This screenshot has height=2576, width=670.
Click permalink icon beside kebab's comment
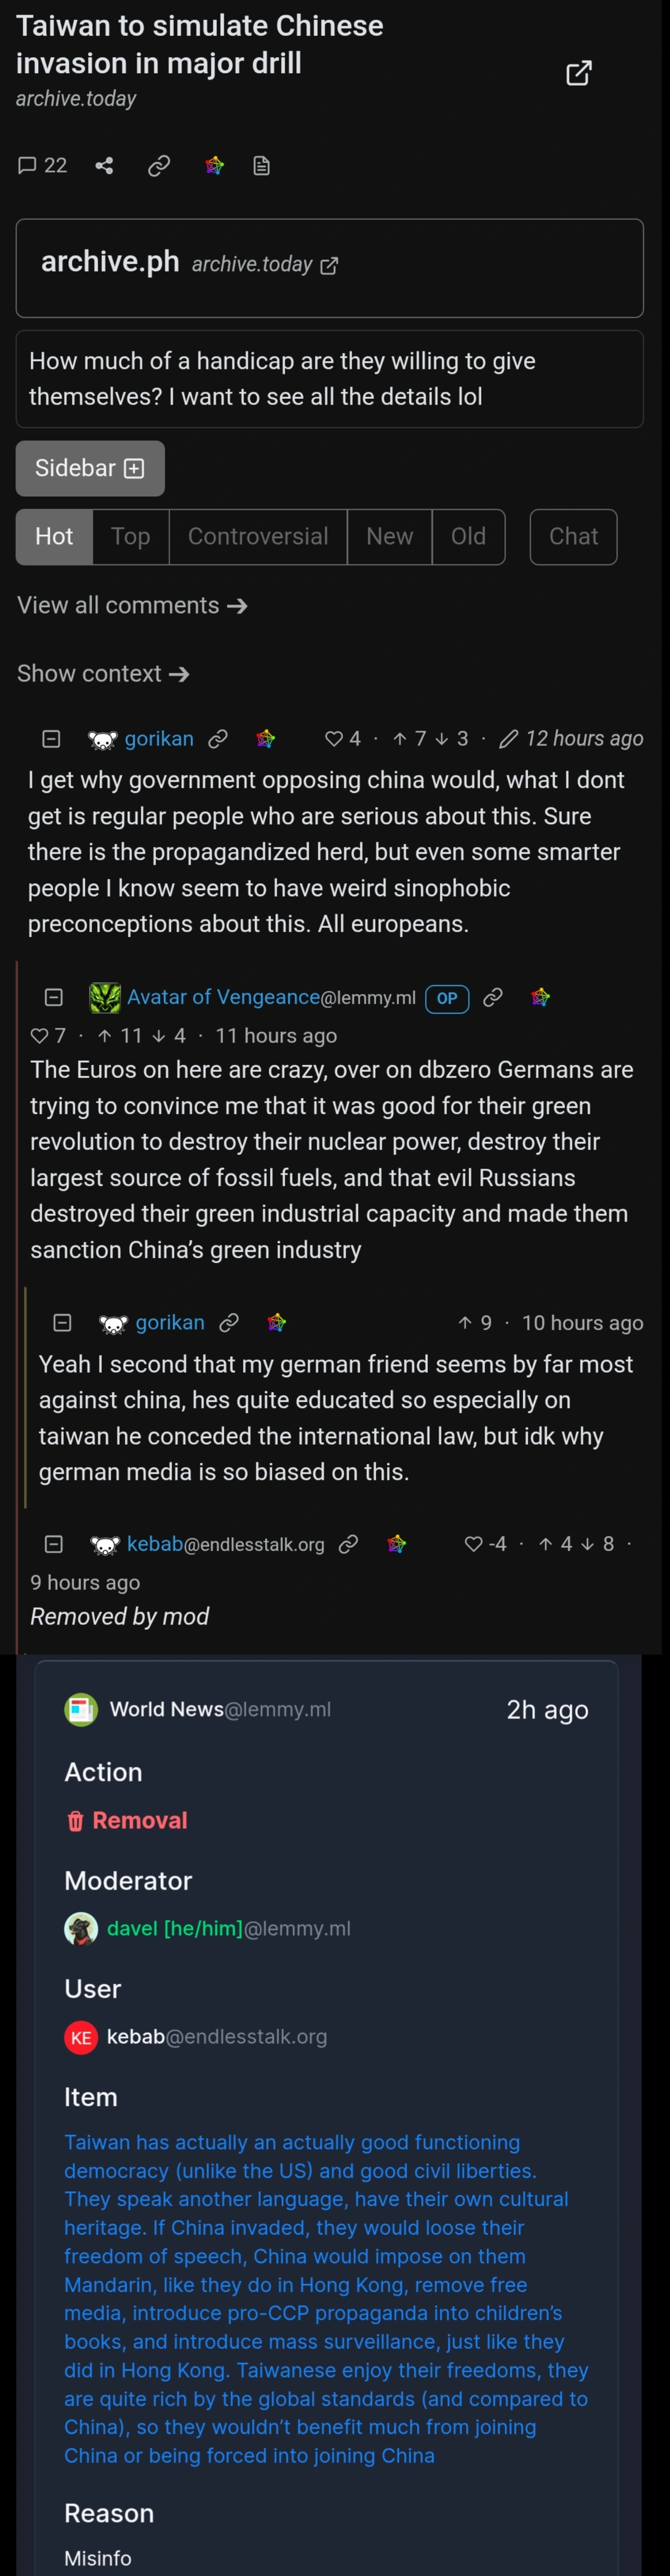[x=348, y=1544]
